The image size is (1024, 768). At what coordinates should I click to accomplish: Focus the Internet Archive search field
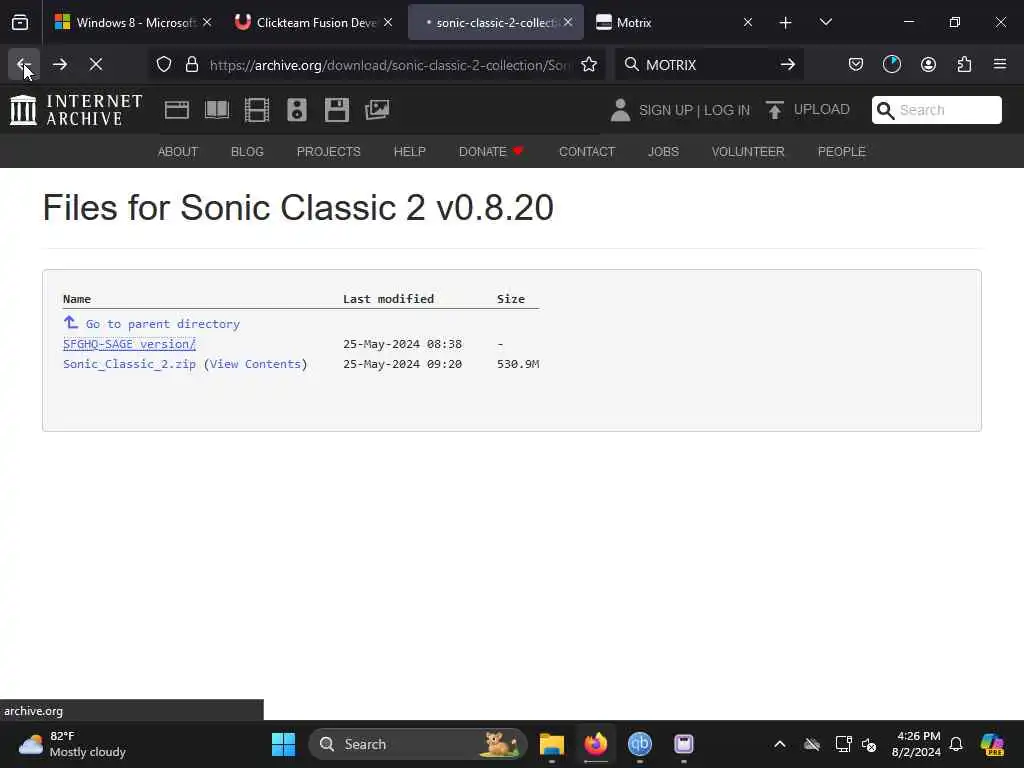[936, 110]
